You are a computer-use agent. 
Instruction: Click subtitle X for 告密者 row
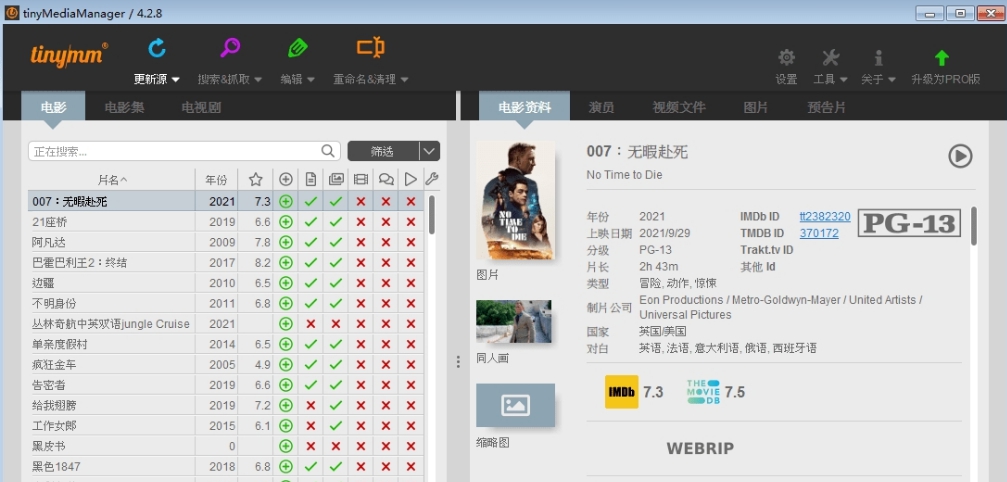(x=386, y=385)
